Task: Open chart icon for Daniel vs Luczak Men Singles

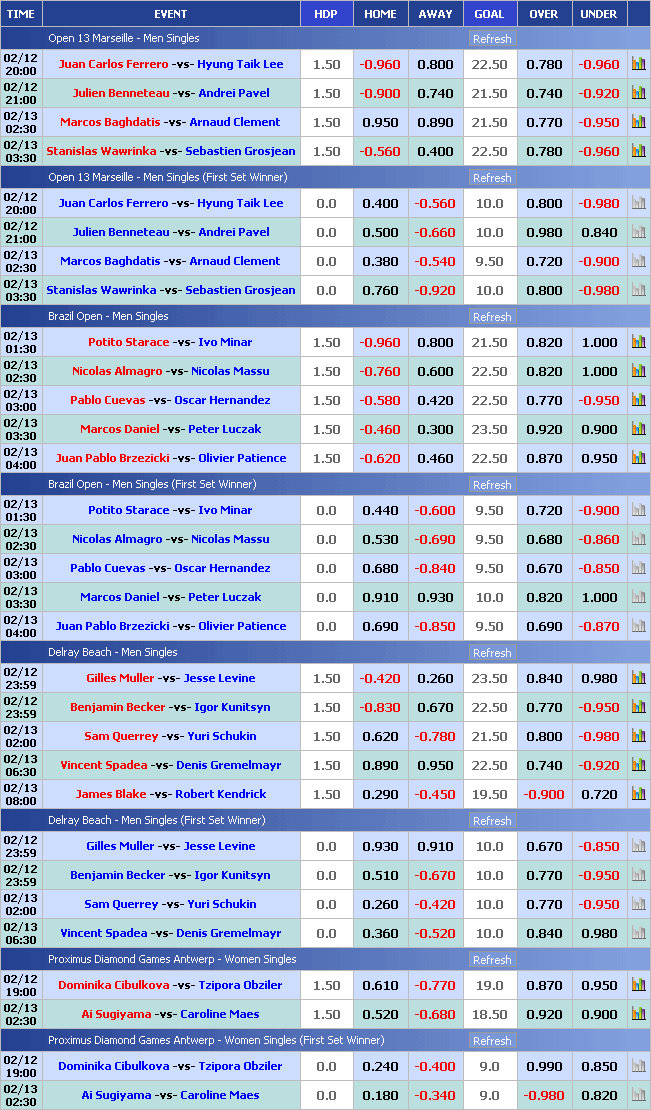Action: (x=638, y=429)
